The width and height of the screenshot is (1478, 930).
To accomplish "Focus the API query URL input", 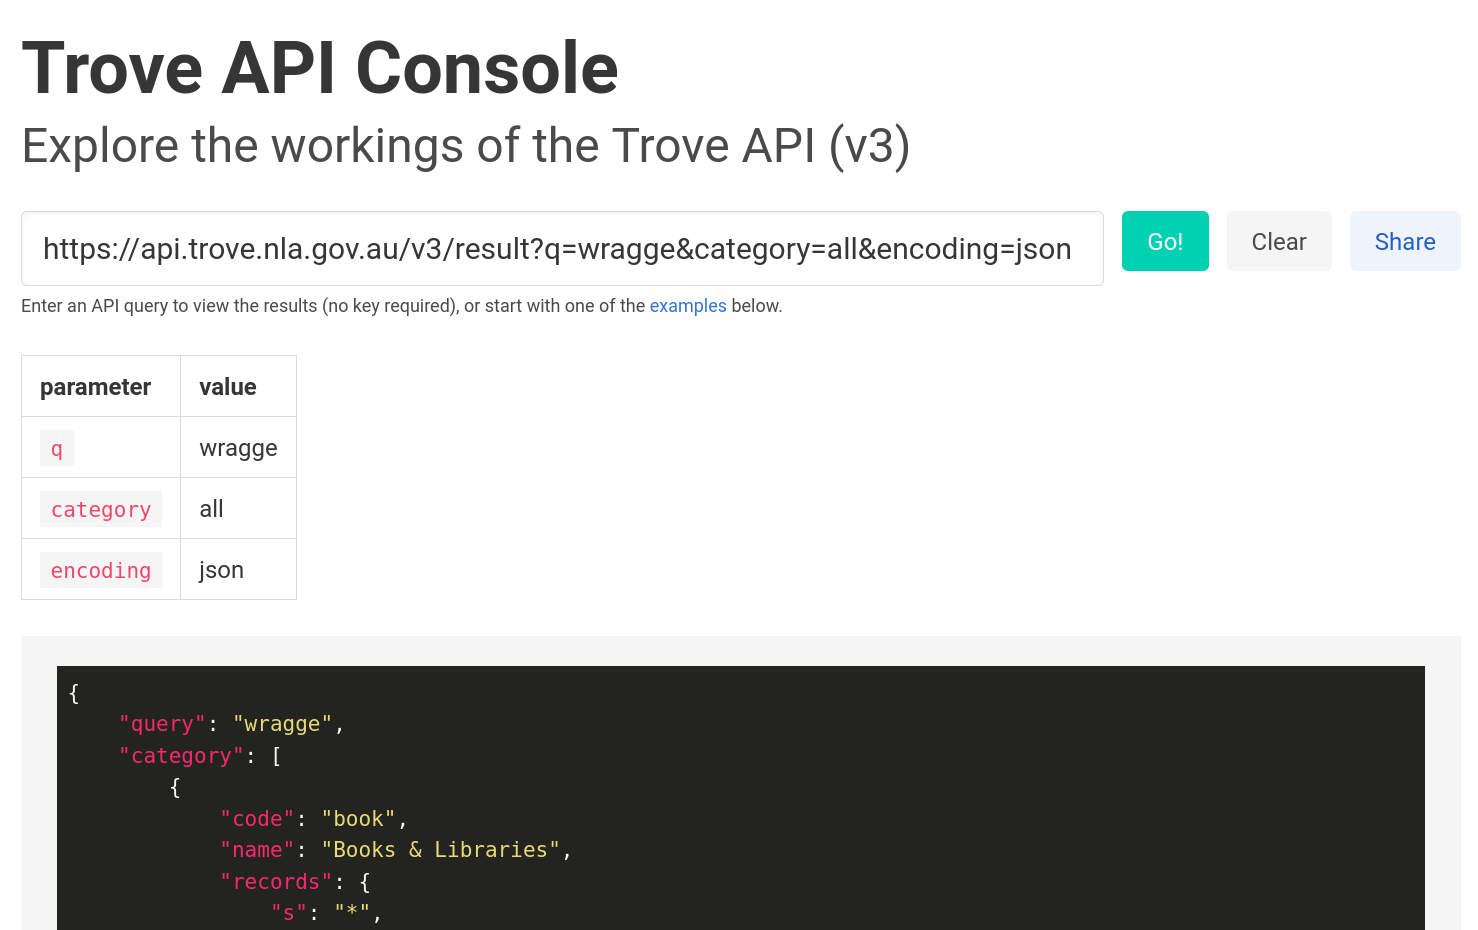I will point(562,249).
